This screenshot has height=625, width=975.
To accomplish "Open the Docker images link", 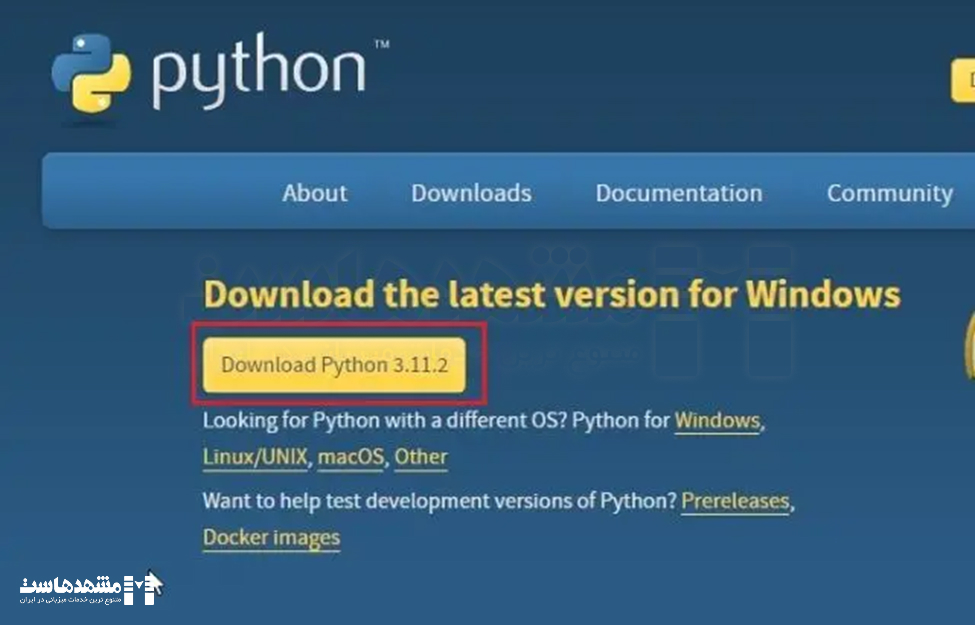I will click(271, 538).
